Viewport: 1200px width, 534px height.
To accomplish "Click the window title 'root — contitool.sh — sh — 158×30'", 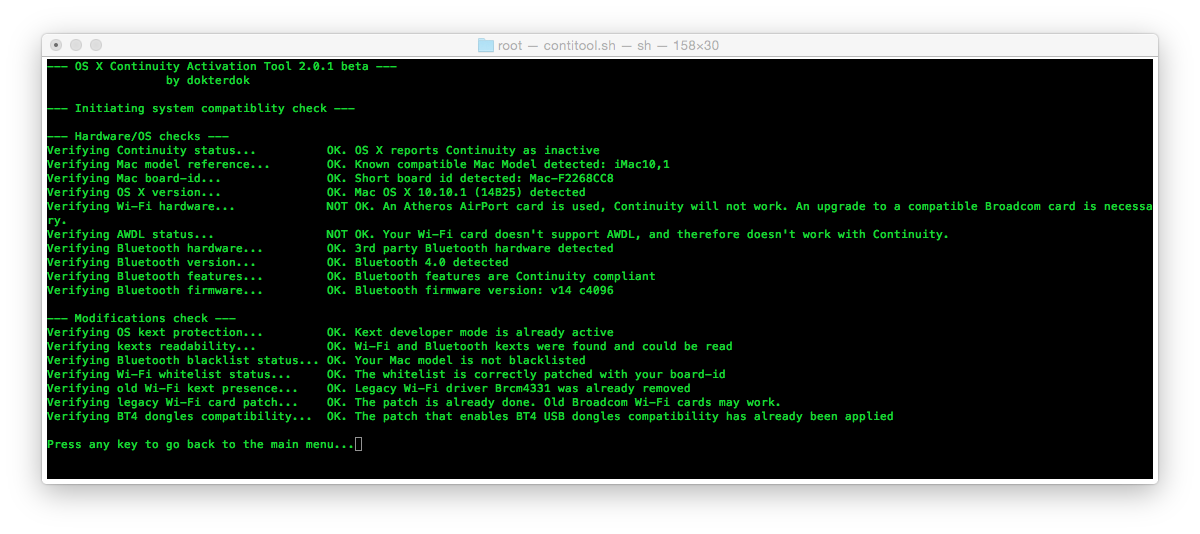I will (x=608, y=45).
